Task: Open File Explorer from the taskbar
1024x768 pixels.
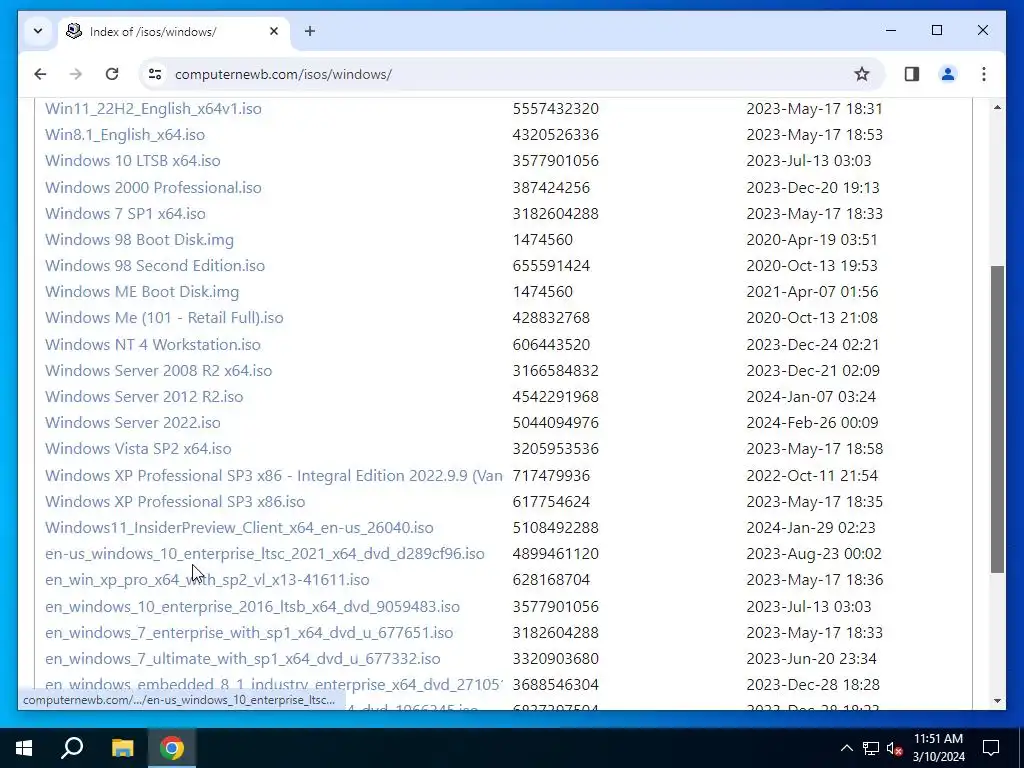Action: coord(122,748)
